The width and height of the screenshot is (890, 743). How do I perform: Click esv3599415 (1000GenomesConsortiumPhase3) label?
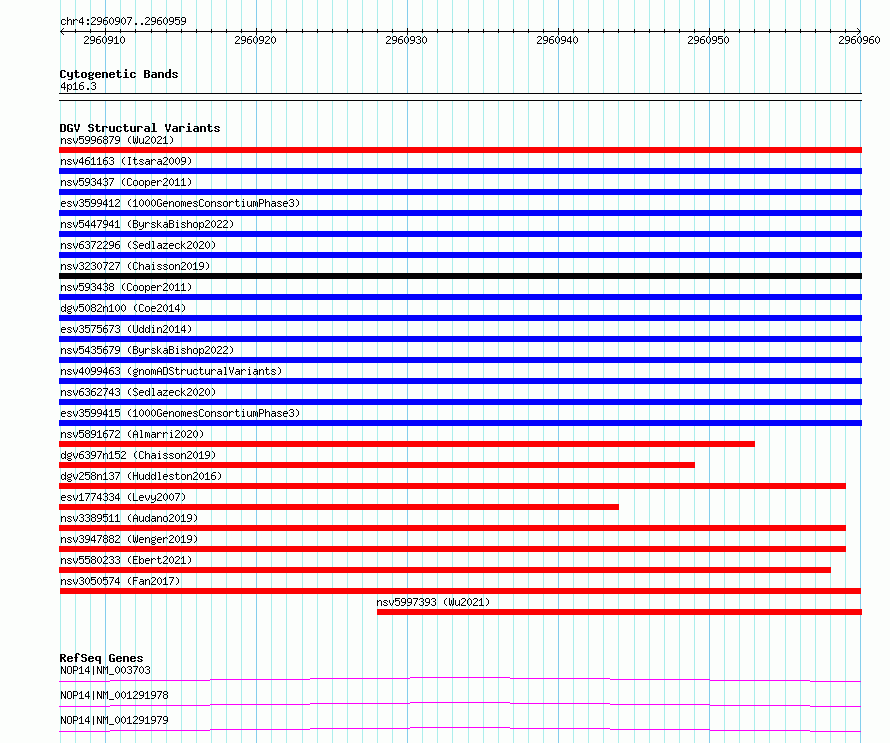tap(180, 413)
